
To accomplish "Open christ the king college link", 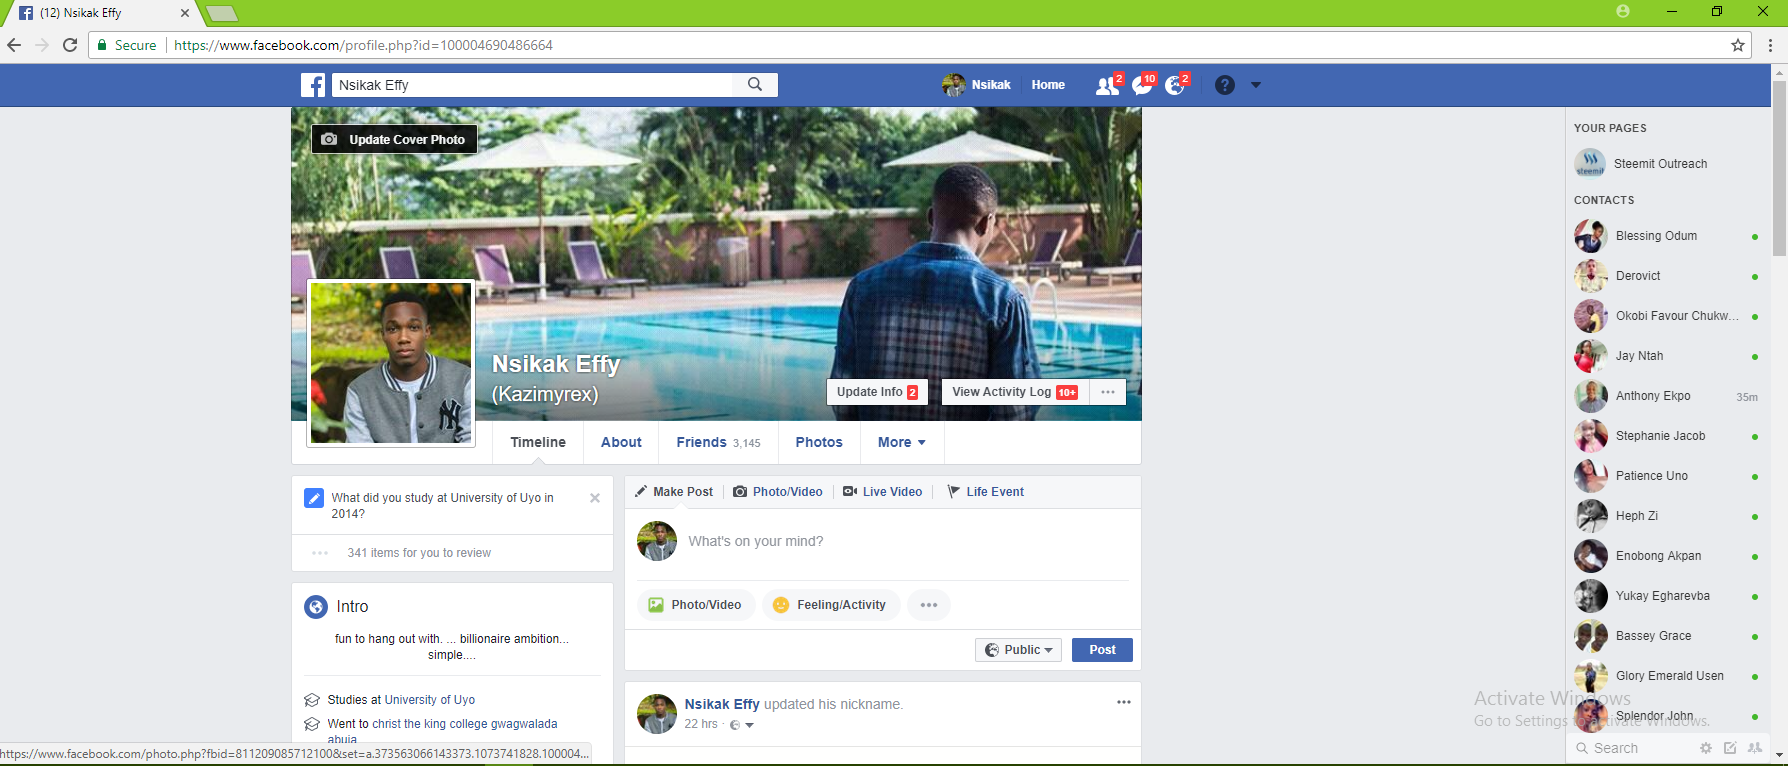I will pos(465,724).
